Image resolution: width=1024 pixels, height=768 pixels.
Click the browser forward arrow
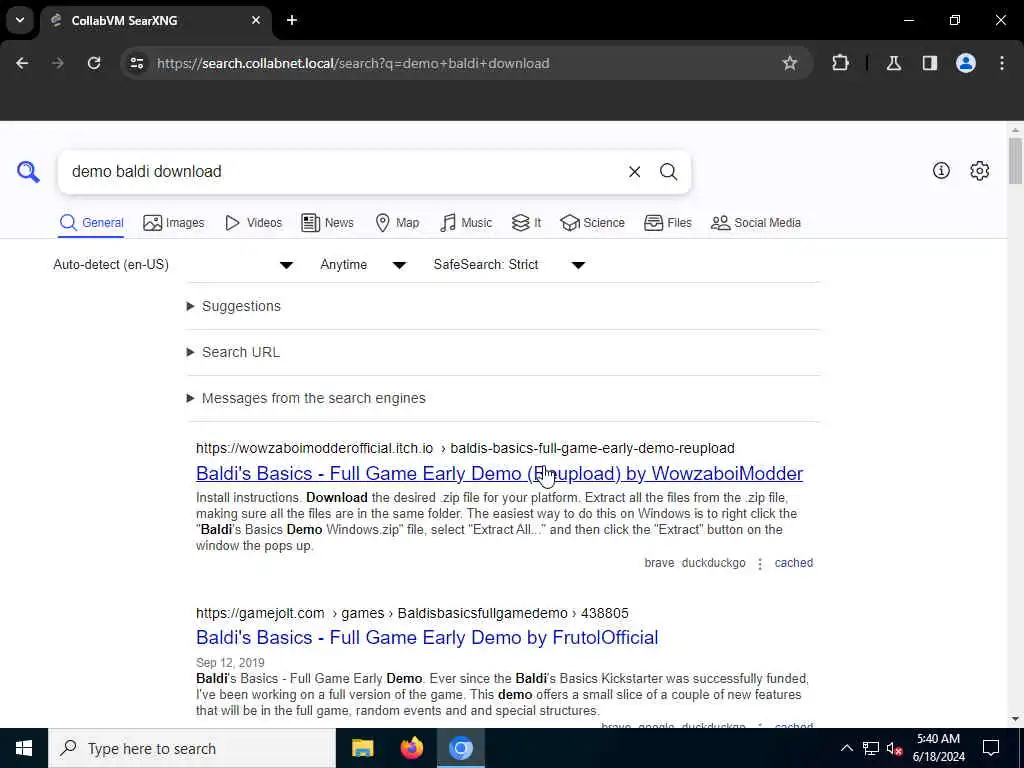[x=58, y=63]
